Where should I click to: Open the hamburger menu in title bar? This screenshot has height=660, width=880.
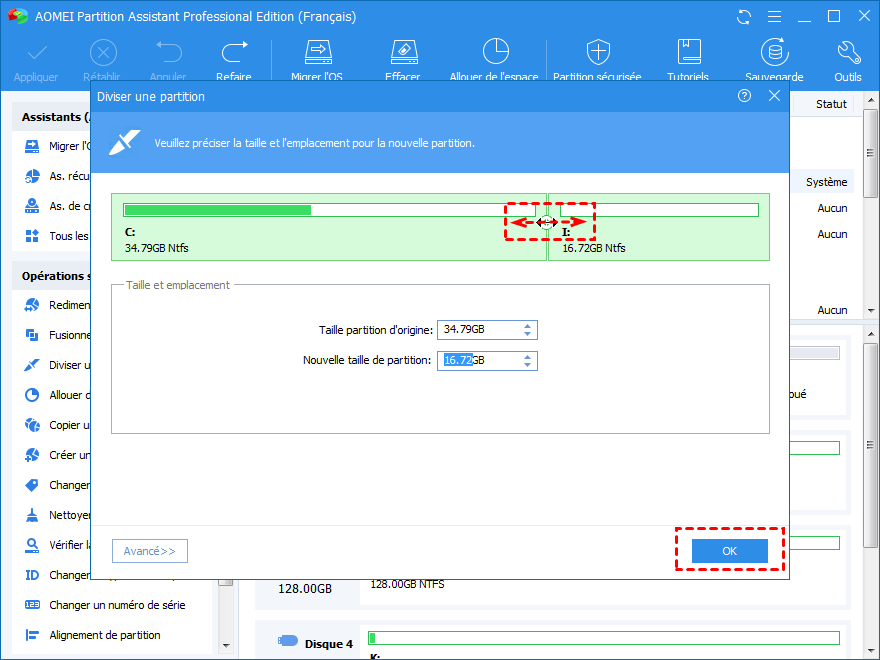[x=775, y=16]
